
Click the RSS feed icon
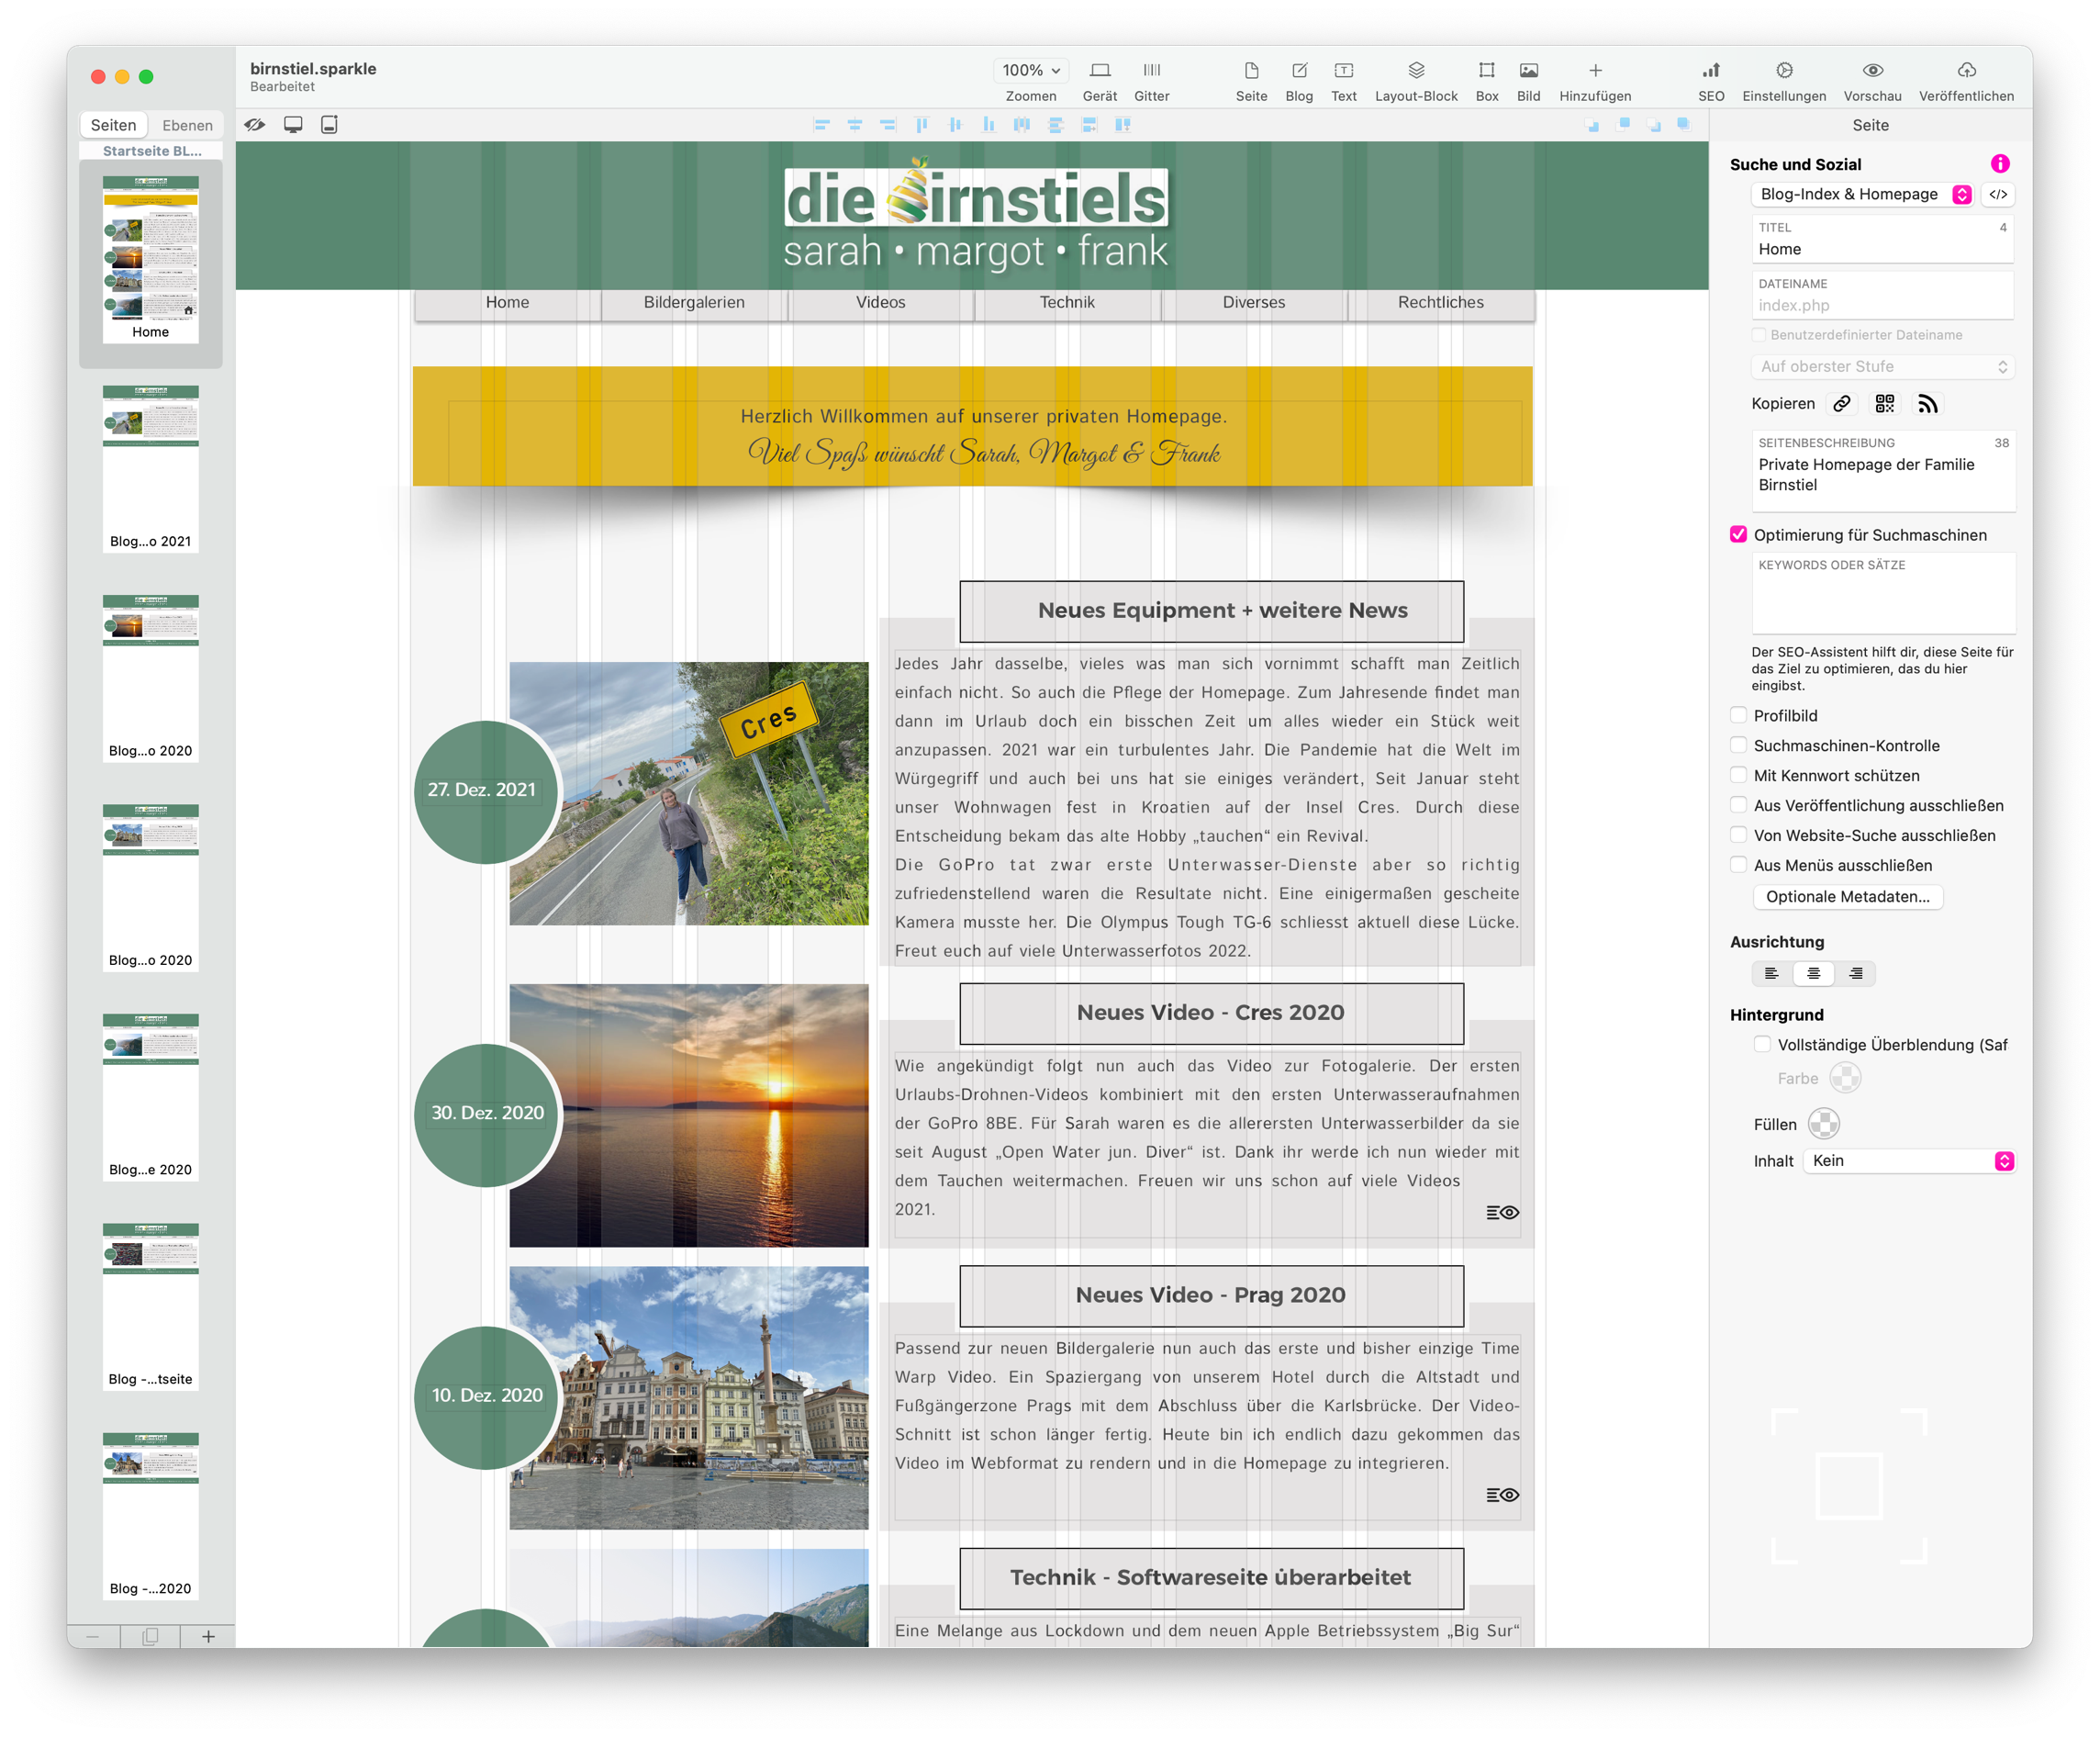click(x=1927, y=403)
